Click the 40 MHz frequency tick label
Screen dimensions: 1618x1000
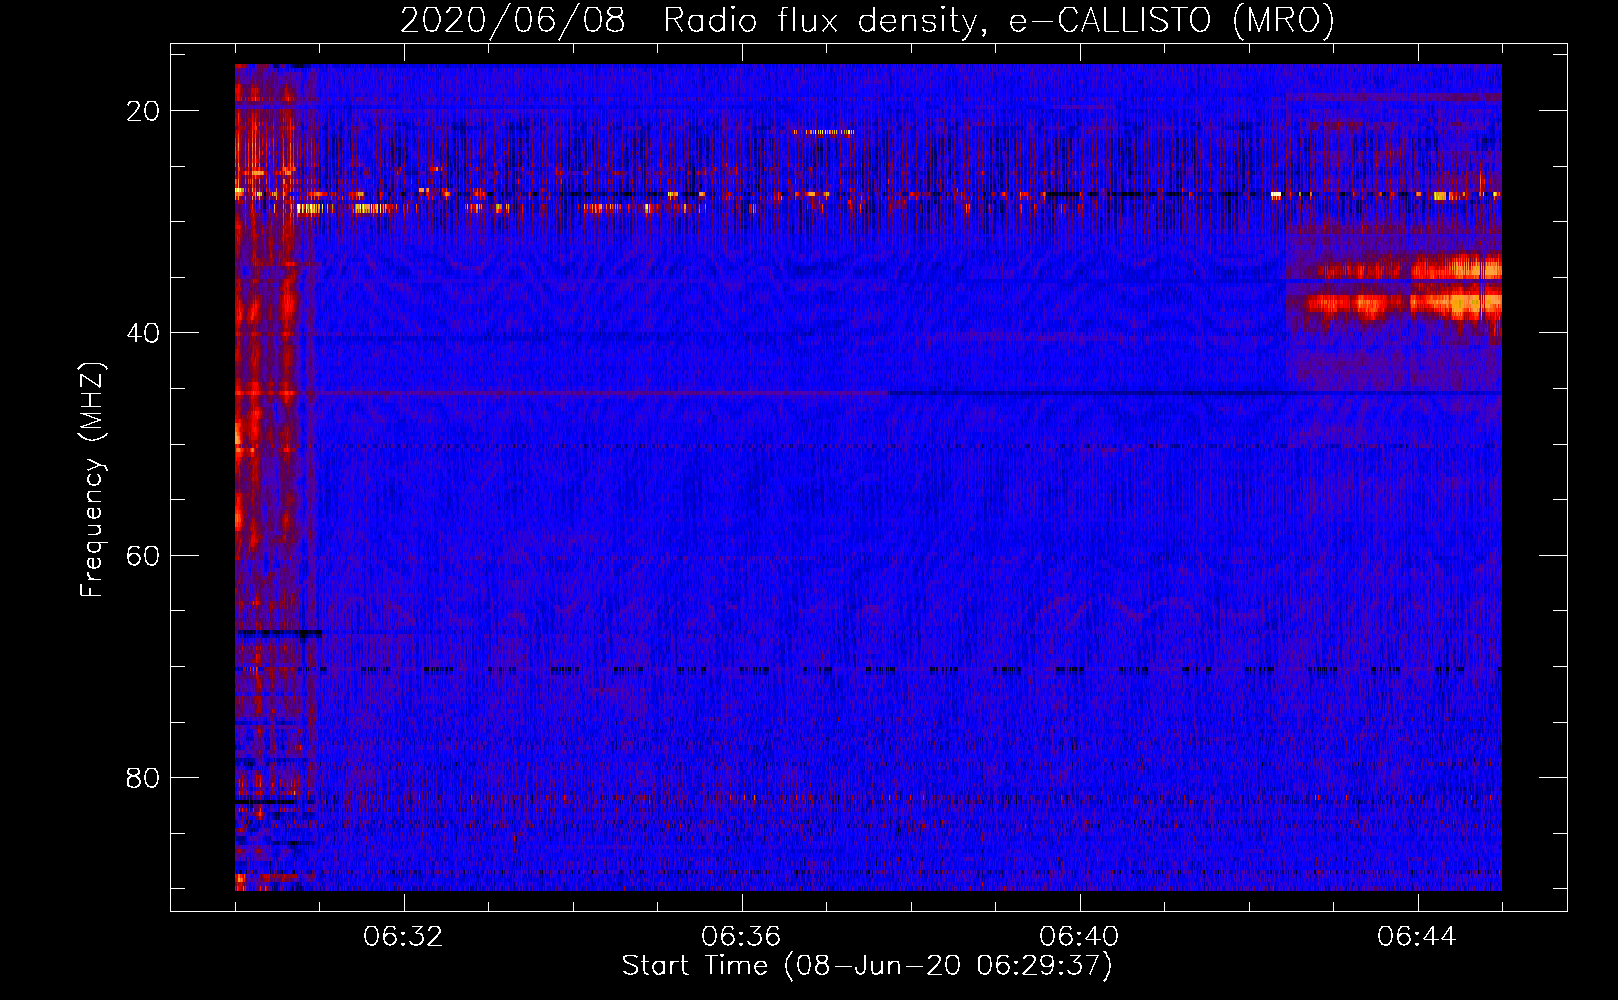pos(144,333)
